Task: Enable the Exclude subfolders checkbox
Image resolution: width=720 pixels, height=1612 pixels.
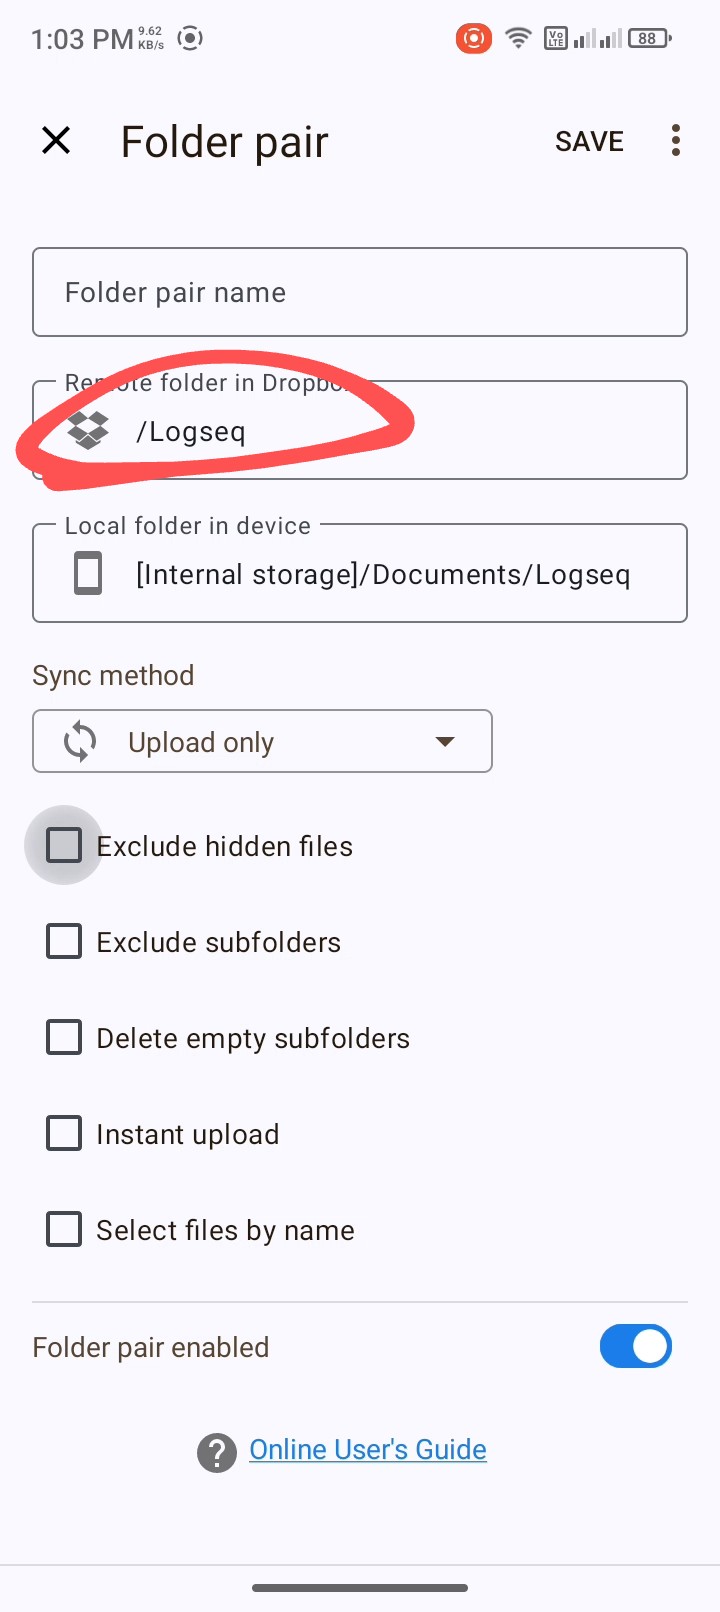Action: [64, 942]
